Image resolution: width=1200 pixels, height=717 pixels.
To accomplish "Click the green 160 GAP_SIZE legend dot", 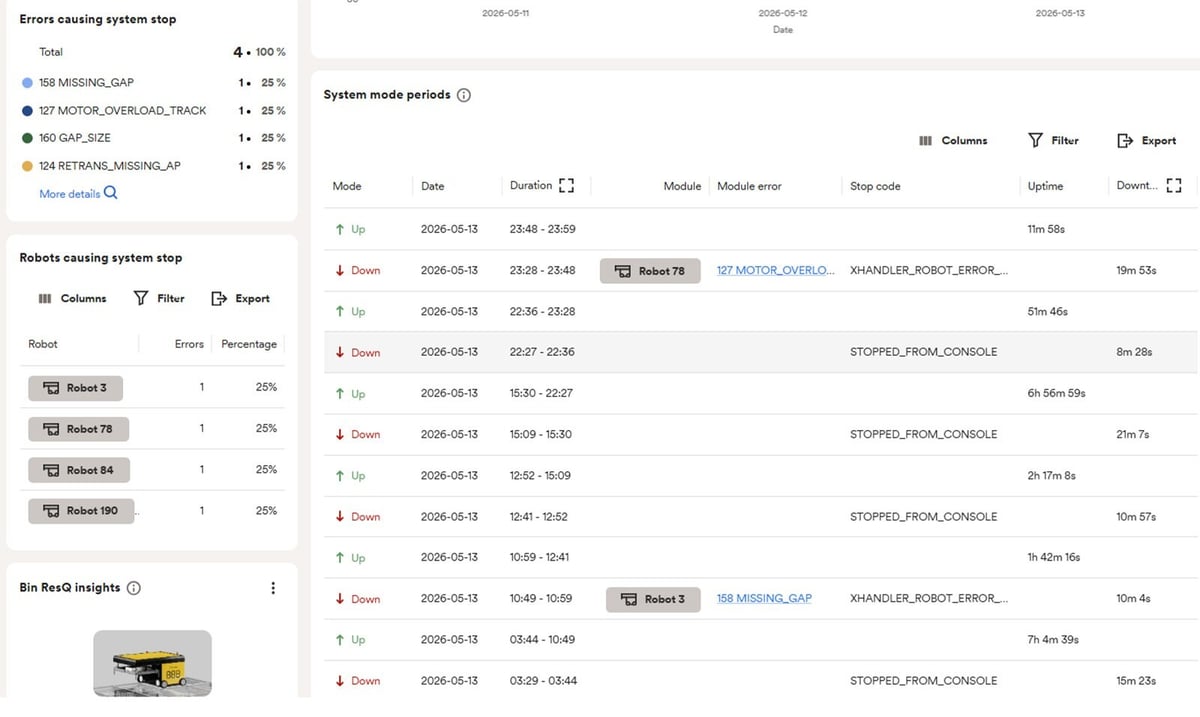I will pos(27,138).
